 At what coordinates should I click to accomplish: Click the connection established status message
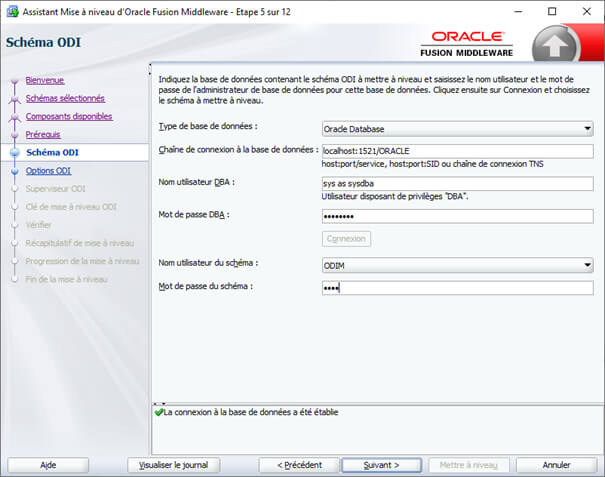[250, 412]
